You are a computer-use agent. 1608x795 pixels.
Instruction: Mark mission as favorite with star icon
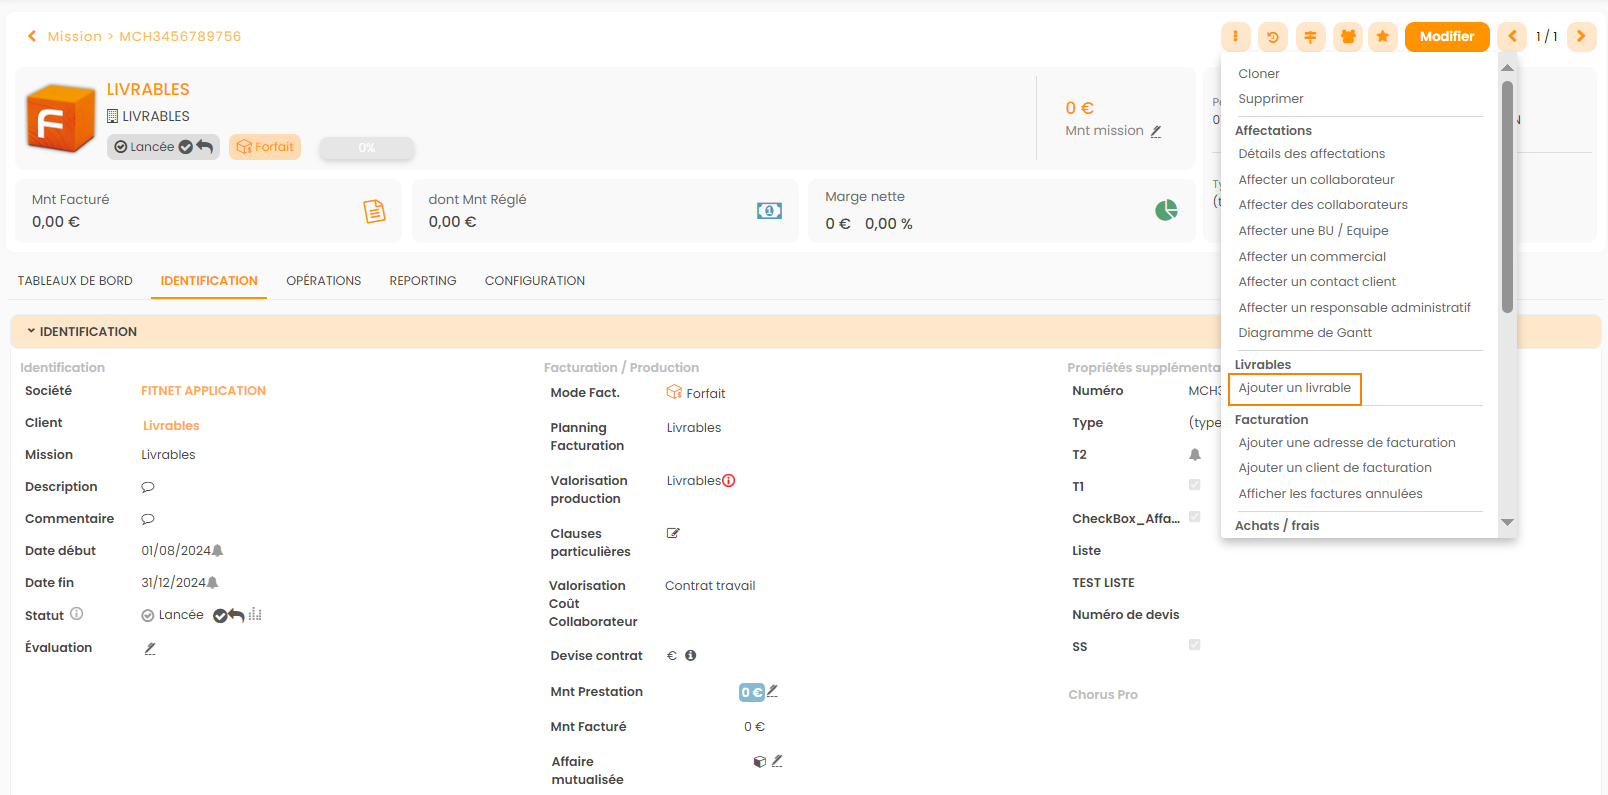[1382, 37]
